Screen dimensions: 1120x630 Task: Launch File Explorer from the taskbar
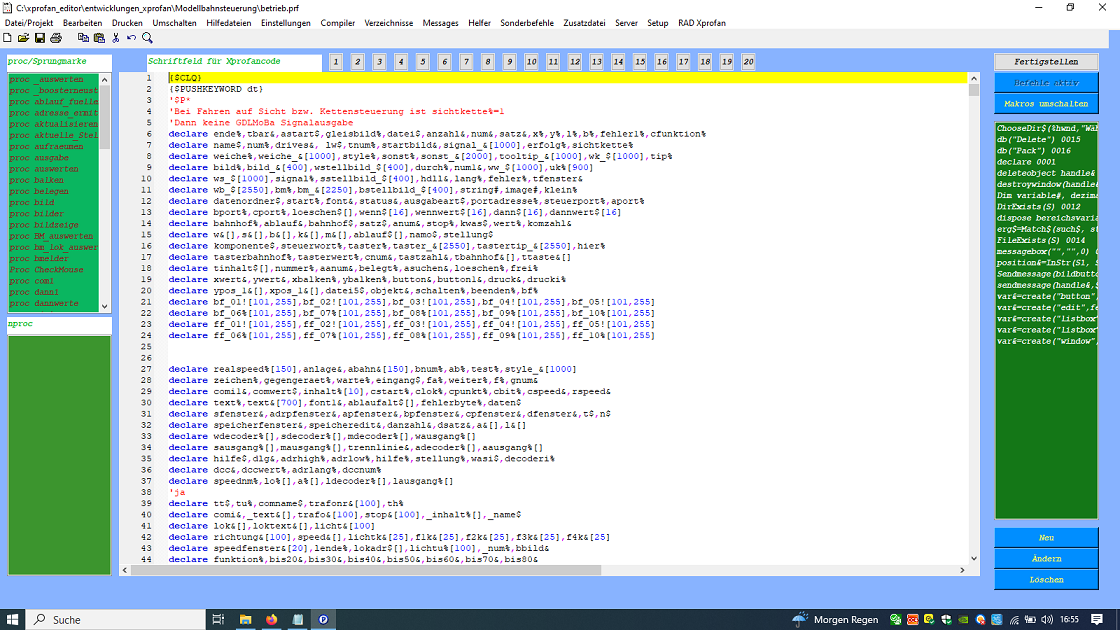point(245,619)
